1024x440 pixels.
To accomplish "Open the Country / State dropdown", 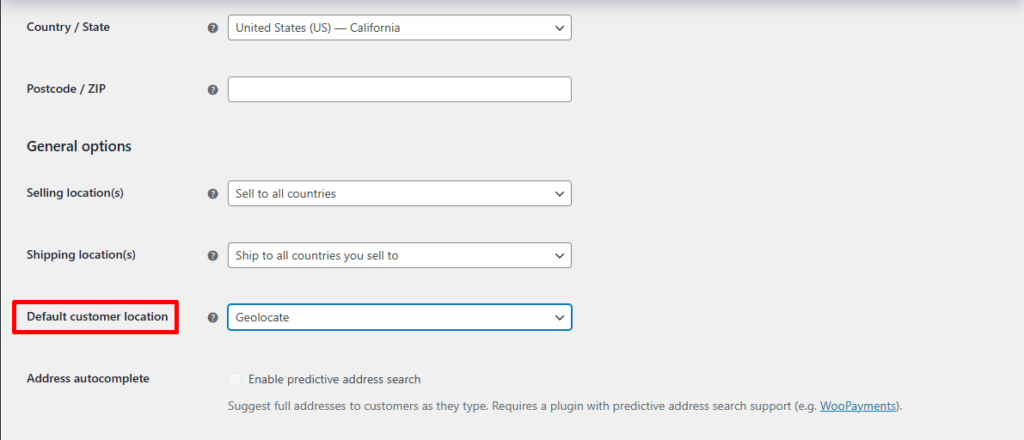I will pos(399,28).
